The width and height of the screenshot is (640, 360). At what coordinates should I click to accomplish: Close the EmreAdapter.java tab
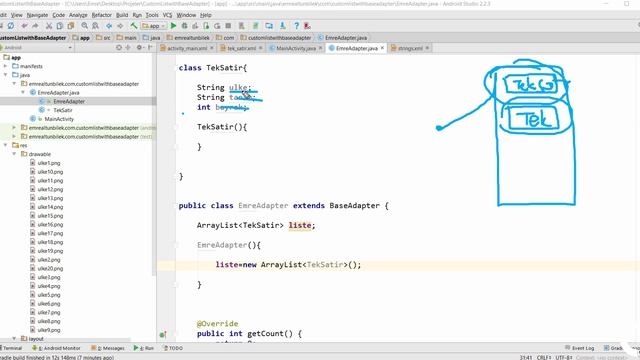coord(382,48)
